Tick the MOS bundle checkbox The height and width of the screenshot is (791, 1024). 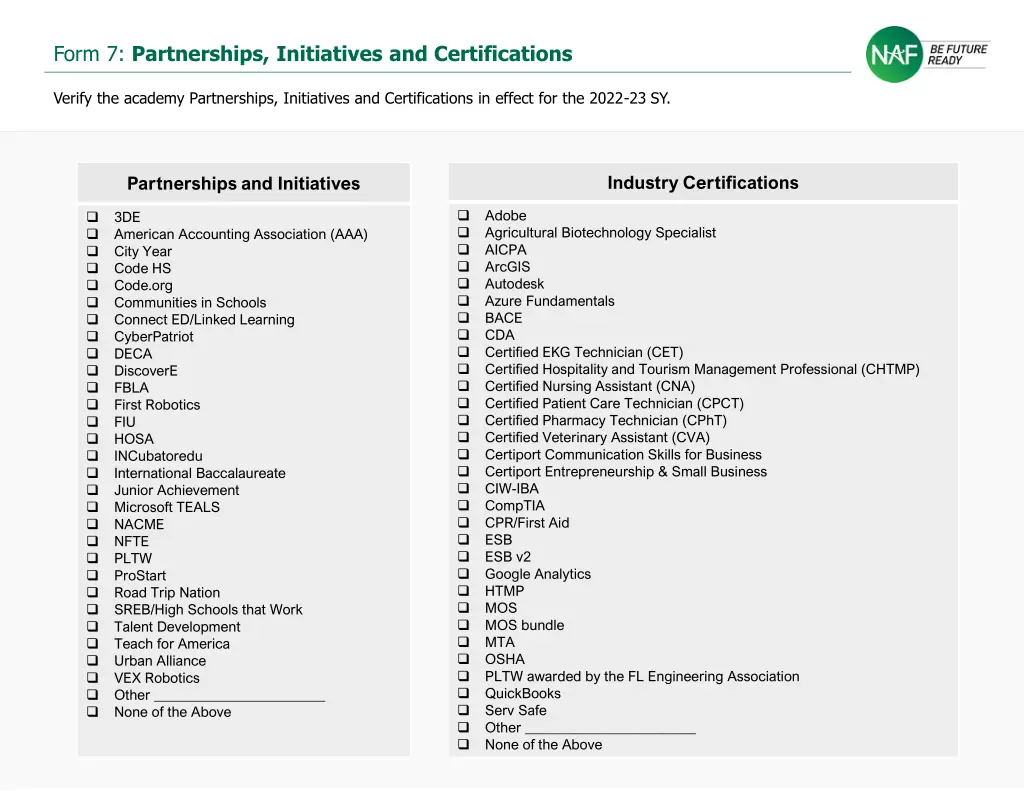[463, 624]
